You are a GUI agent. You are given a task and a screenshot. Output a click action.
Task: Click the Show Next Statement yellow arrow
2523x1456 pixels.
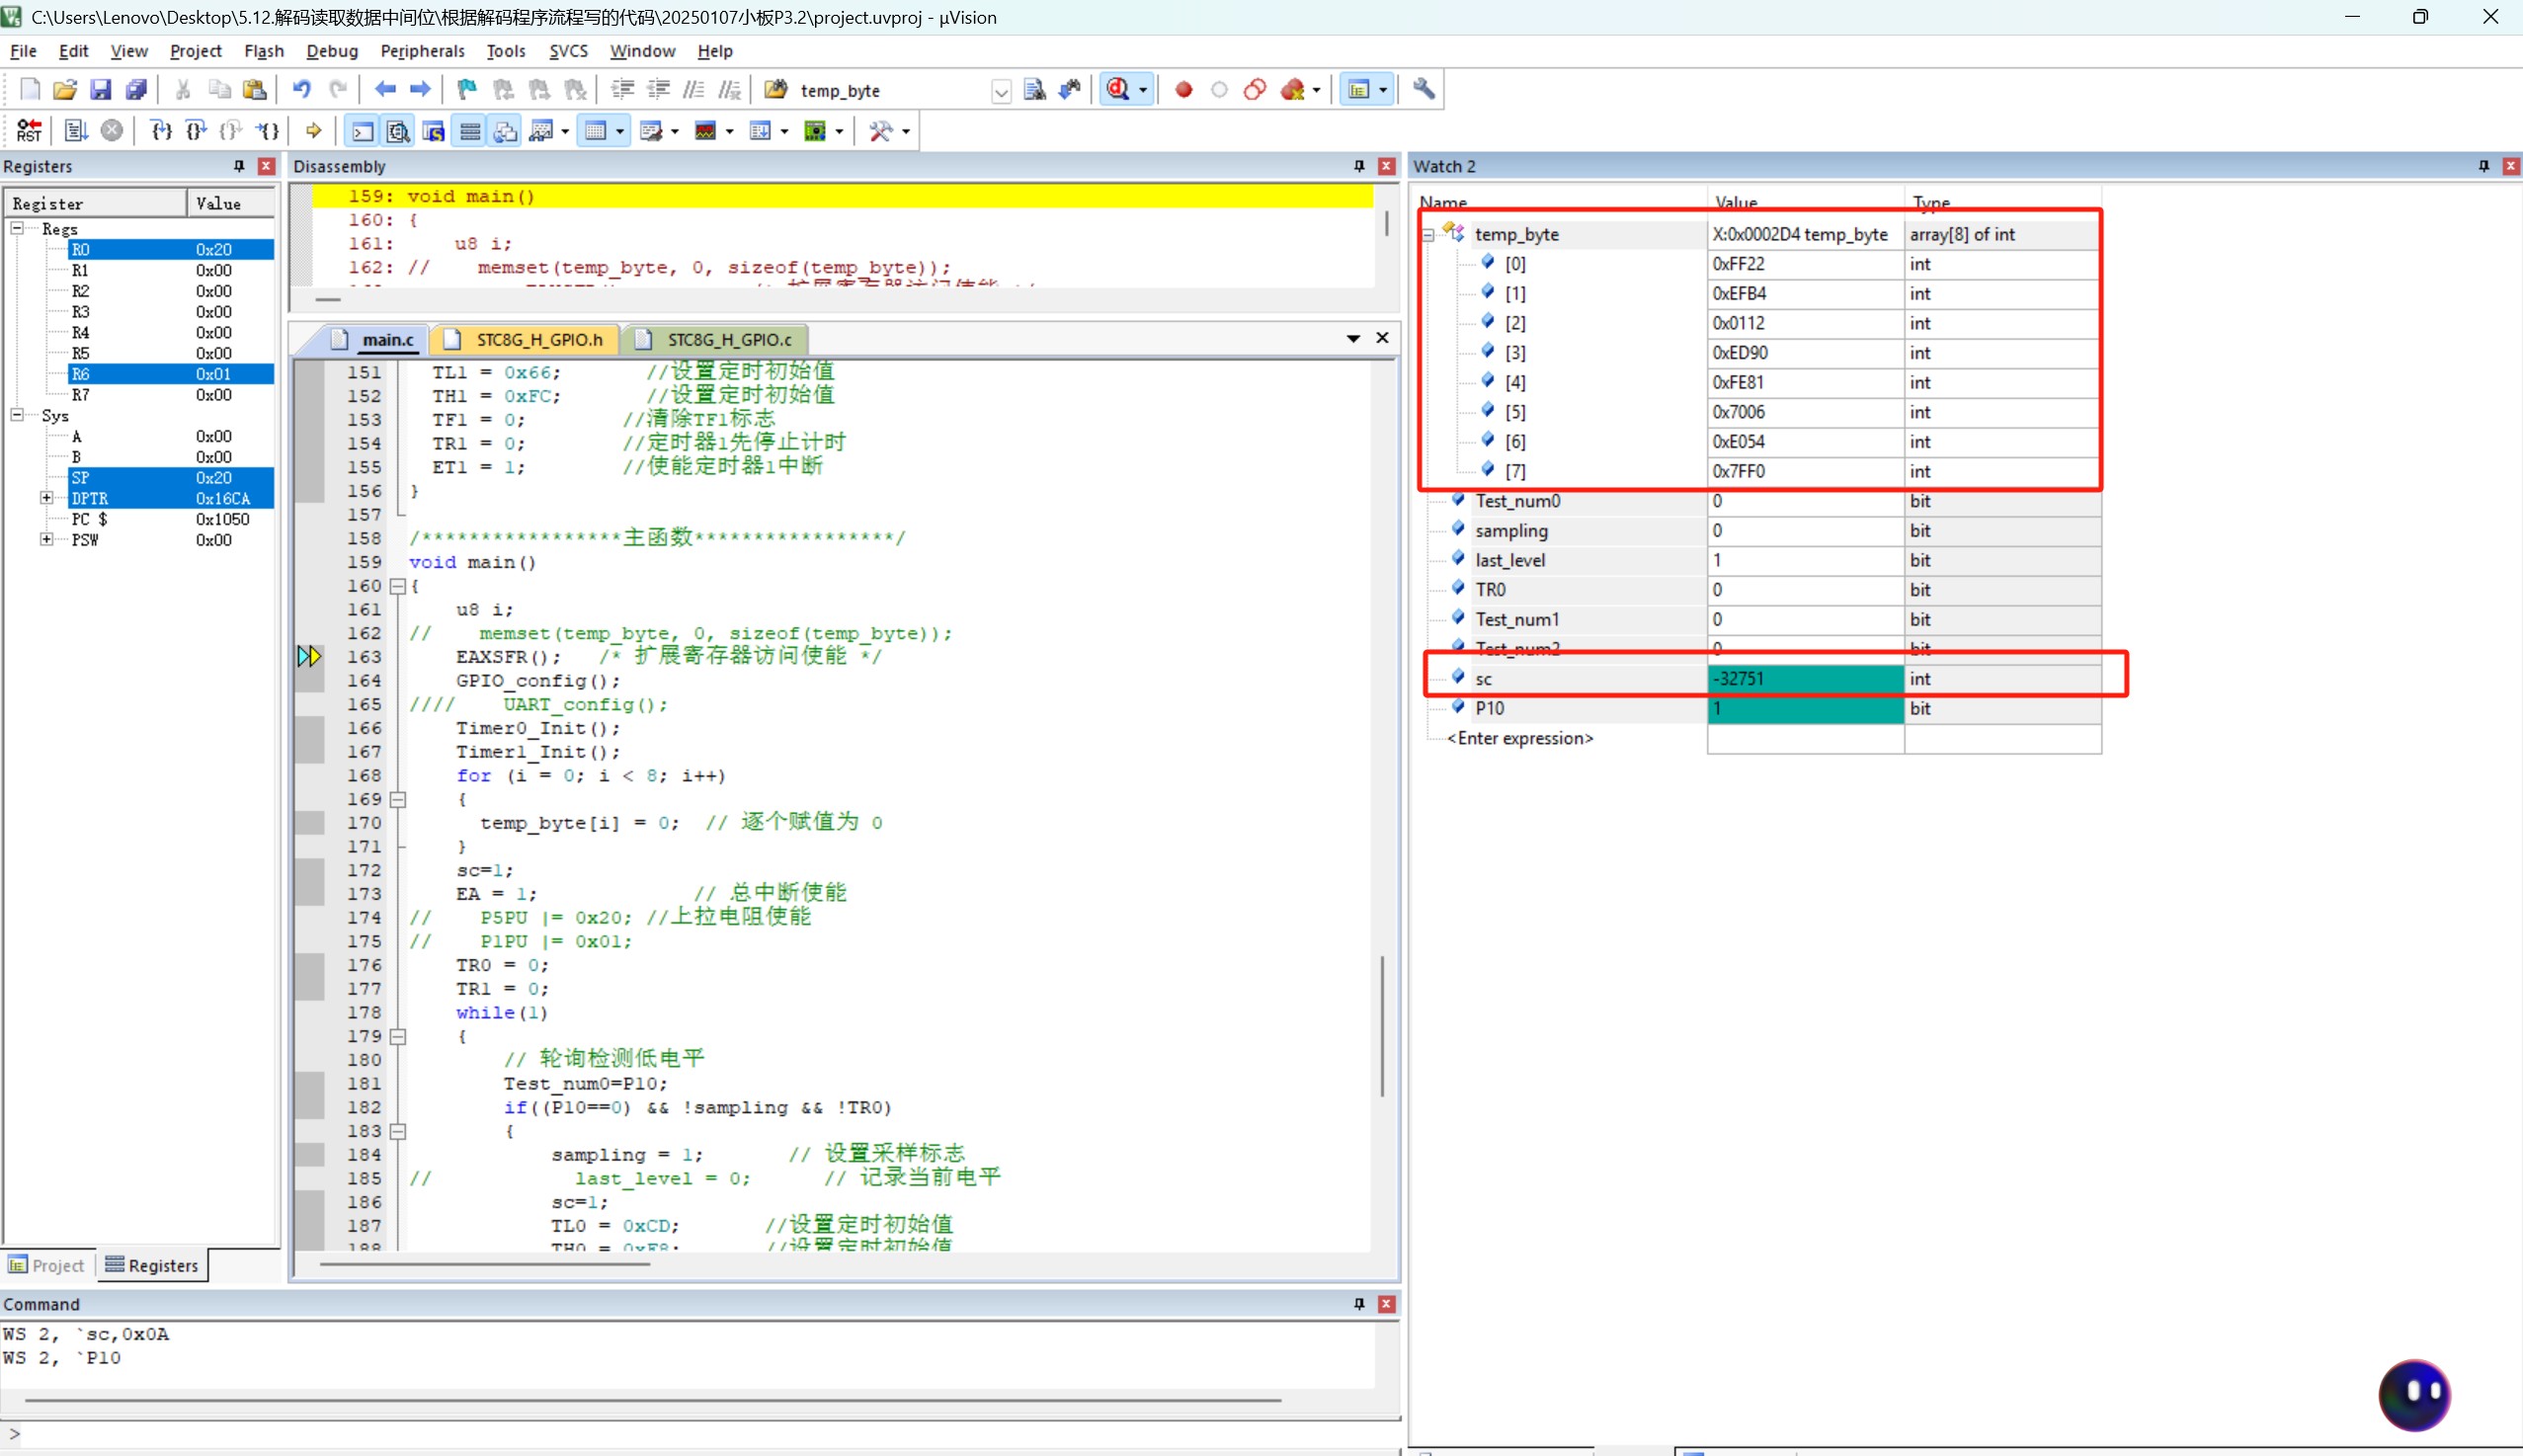(314, 131)
